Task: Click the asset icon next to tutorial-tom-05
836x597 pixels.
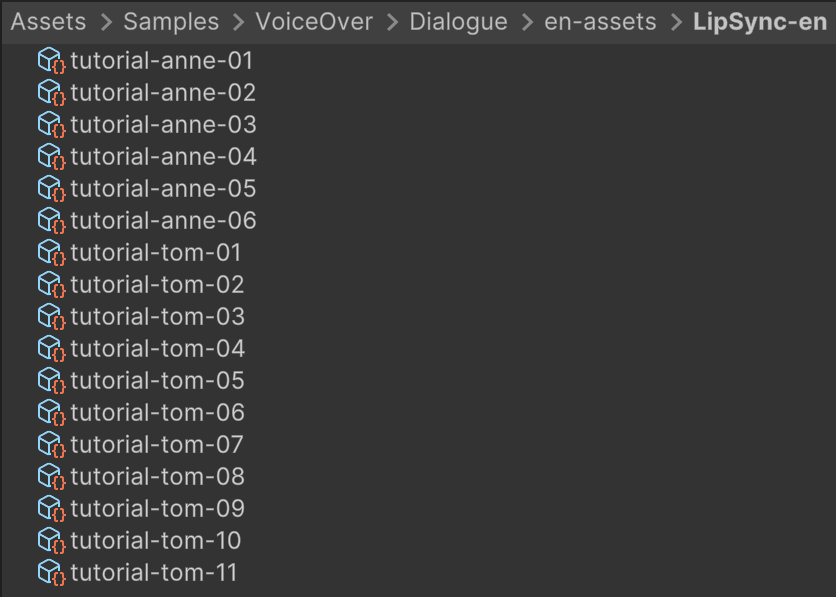Action: [50, 381]
